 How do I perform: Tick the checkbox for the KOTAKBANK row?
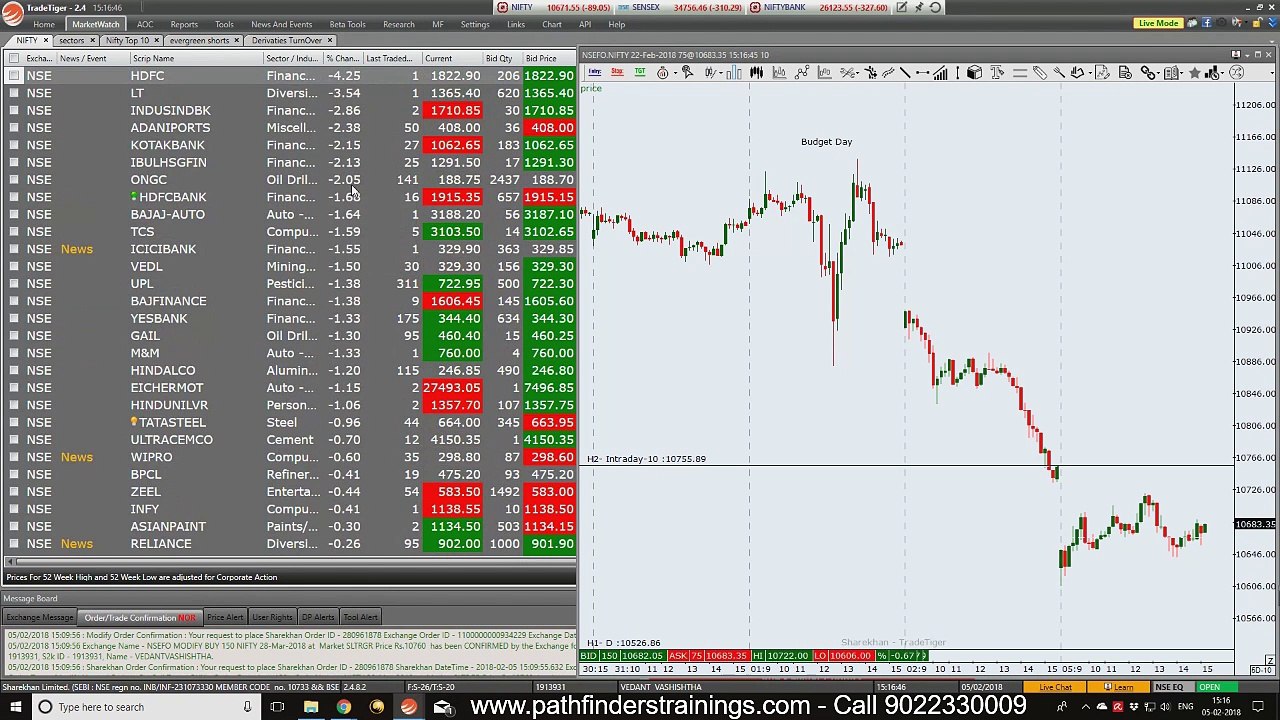[14, 145]
